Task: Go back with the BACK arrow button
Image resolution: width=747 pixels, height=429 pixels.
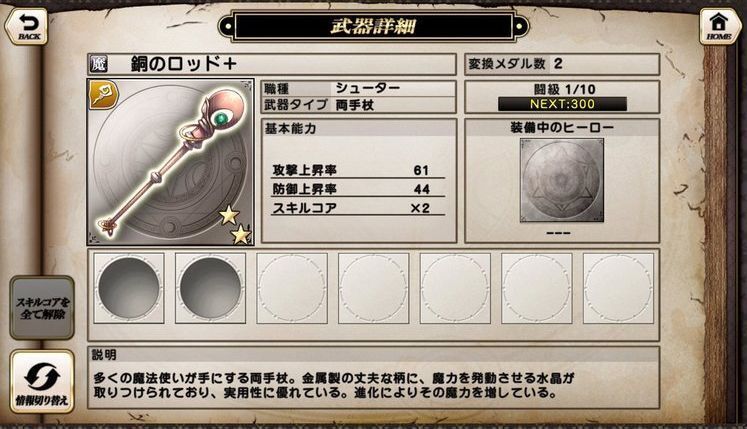Action: coord(26,26)
